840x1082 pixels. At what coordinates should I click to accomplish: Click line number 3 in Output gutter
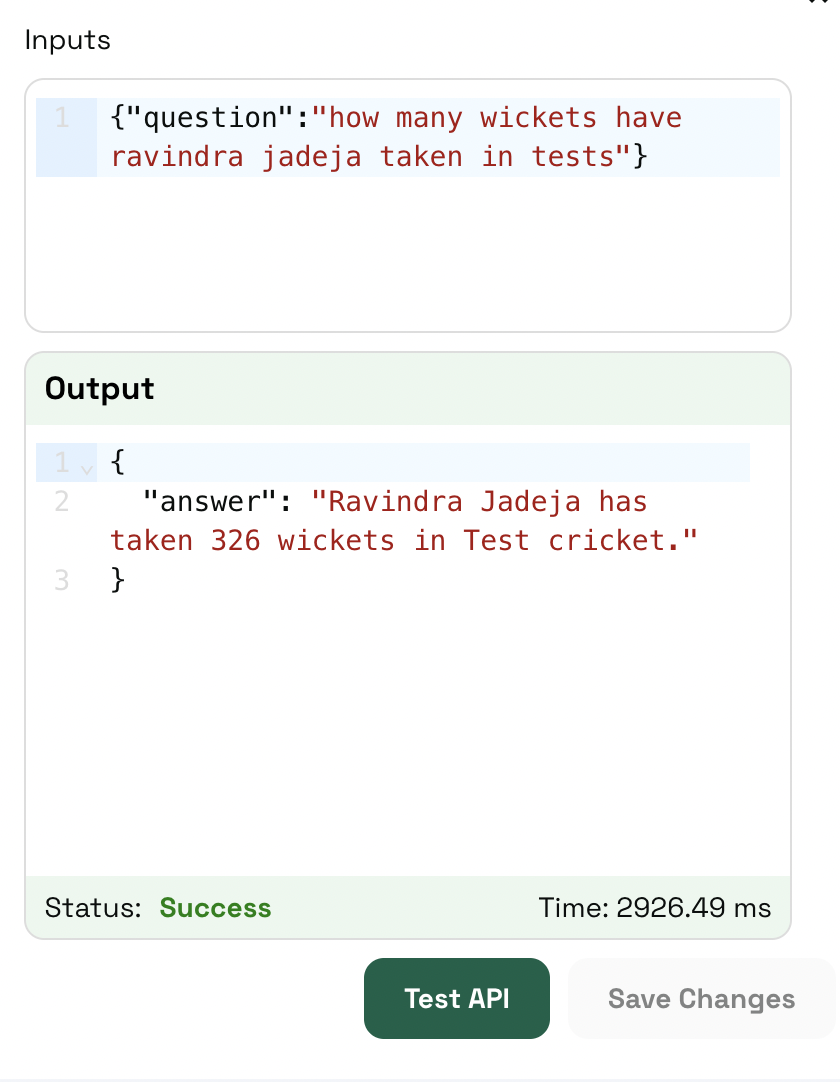click(62, 579)
